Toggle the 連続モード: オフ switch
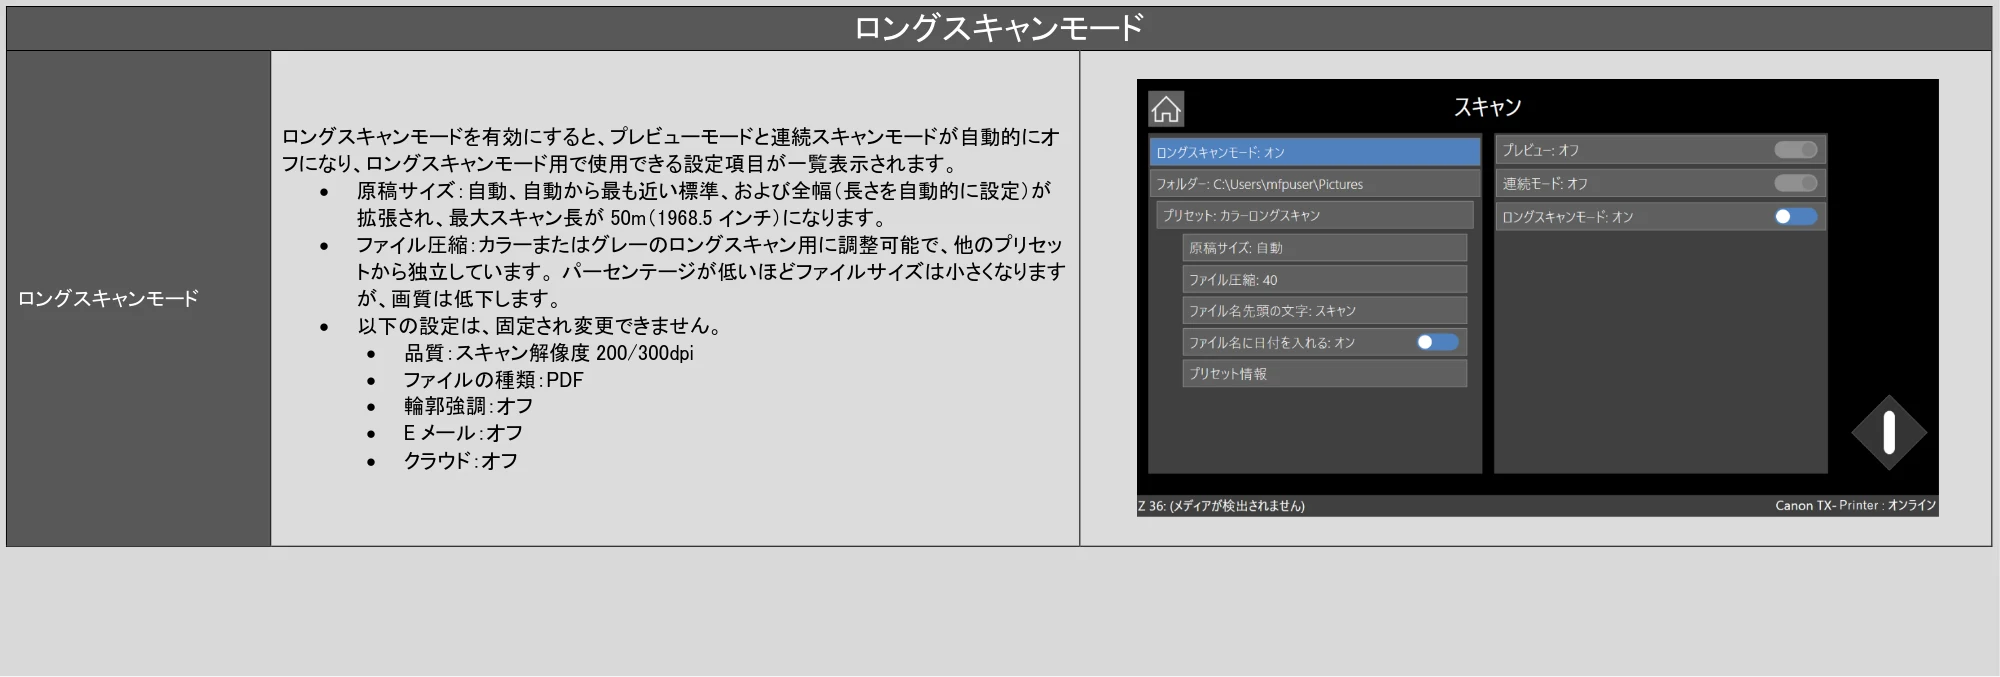 pos(1795,183)
